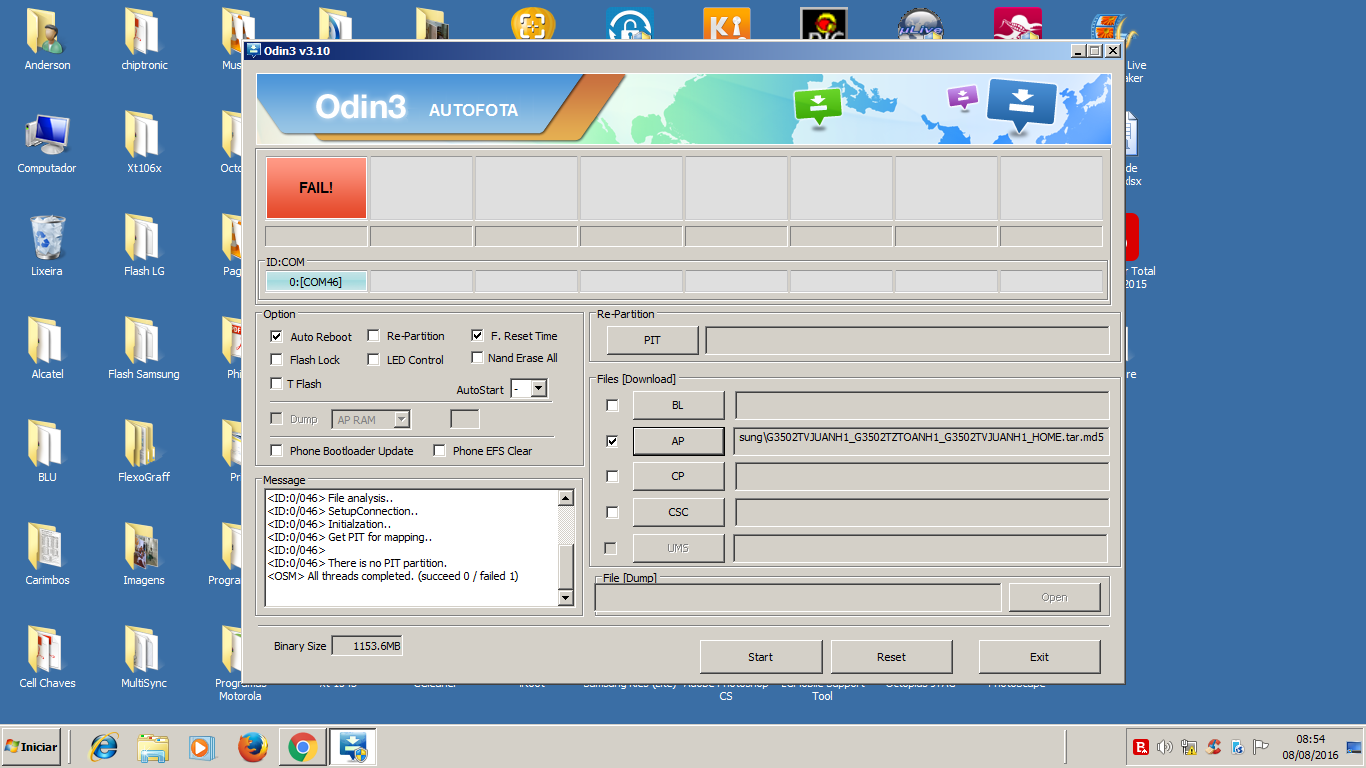Click the CSC file browse button
This screenshot has height=768, width=1366.
click(x=678, y=512)
